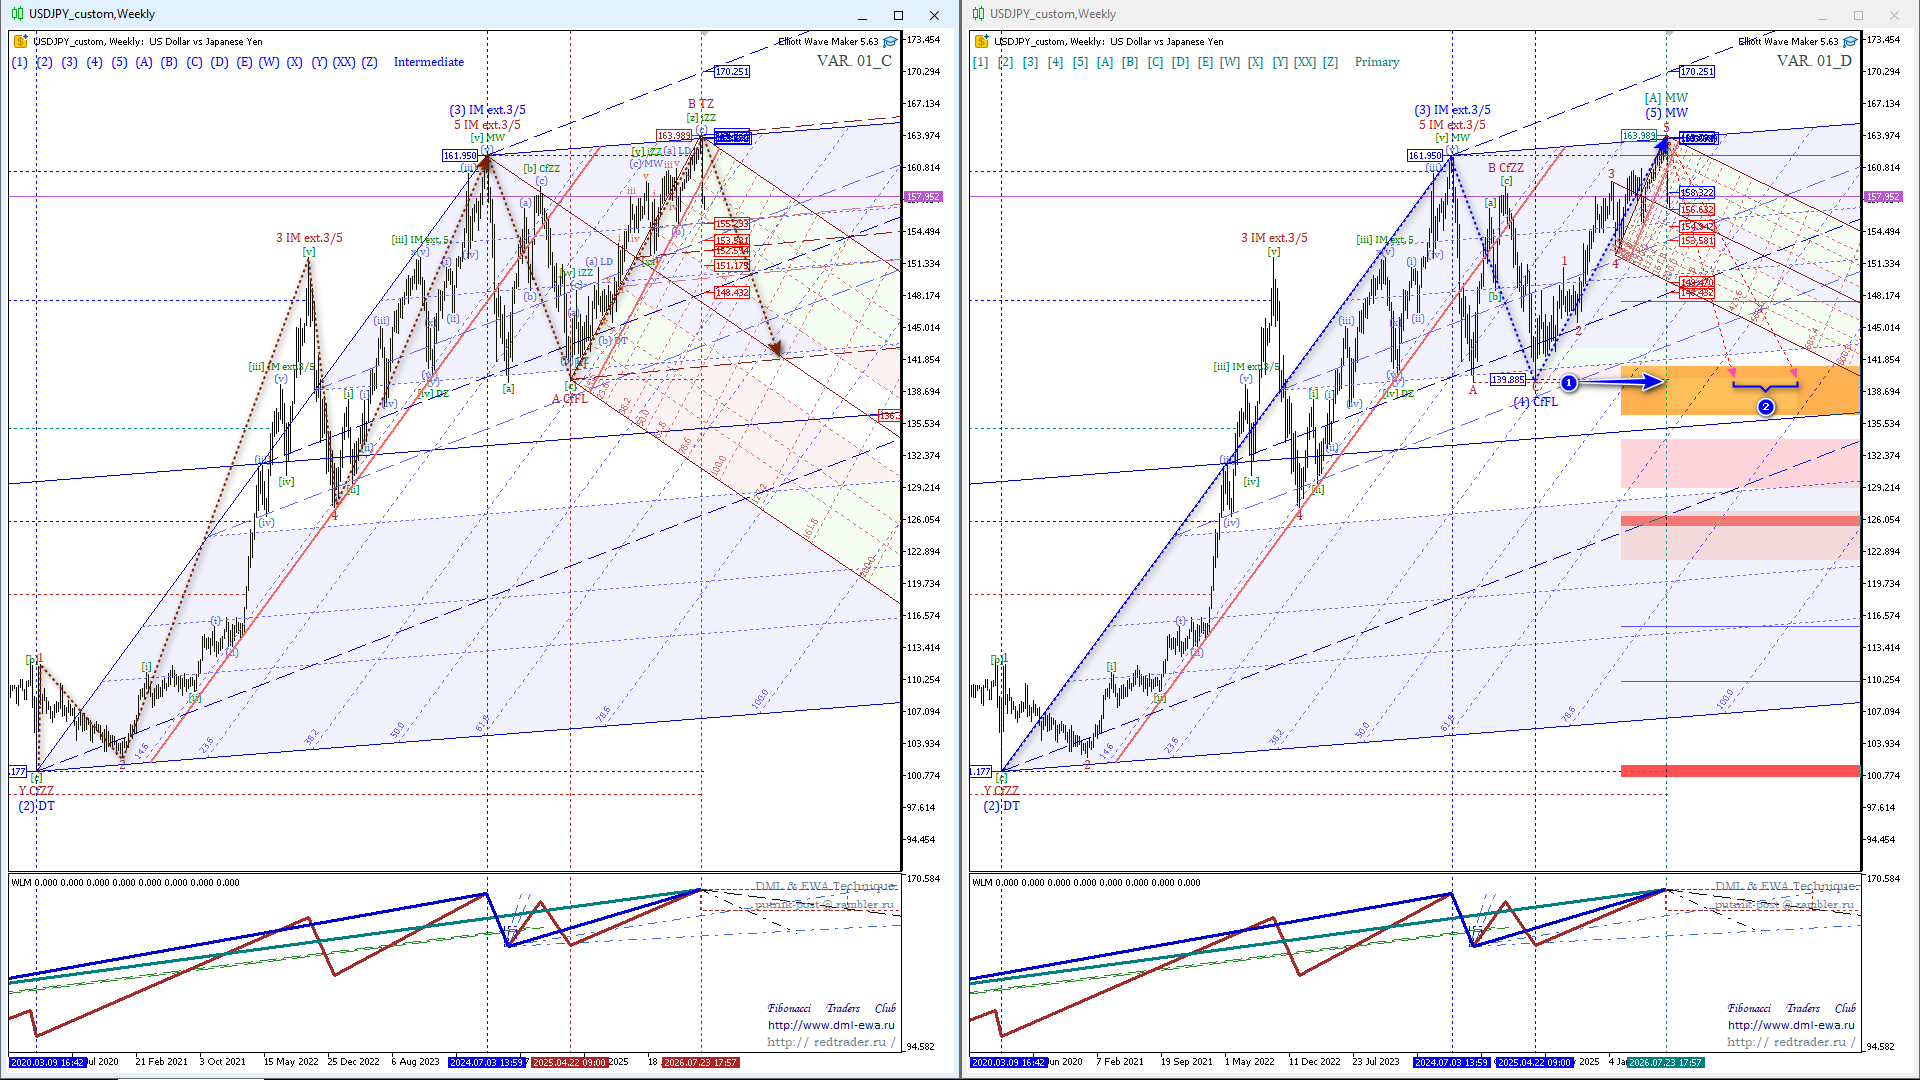Click the 2026.07.23 17:57 time marker, right chart

pos(1665,1062)
